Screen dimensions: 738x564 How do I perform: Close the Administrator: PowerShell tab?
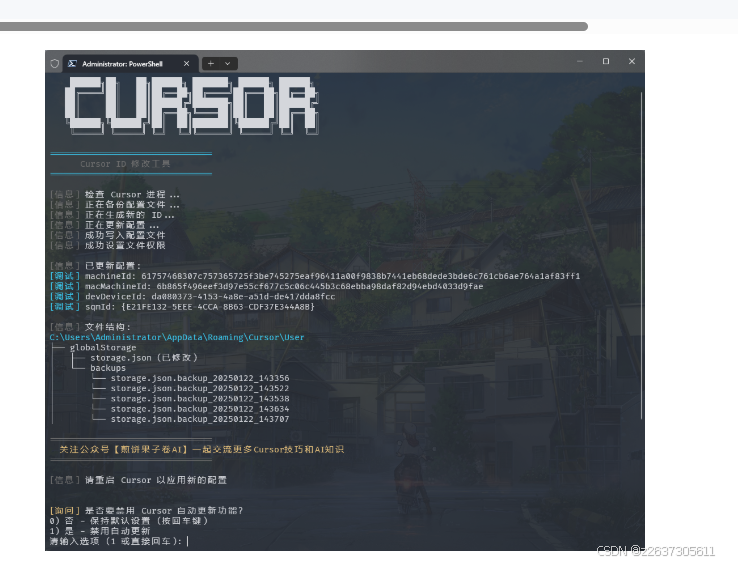pos(186,63)
